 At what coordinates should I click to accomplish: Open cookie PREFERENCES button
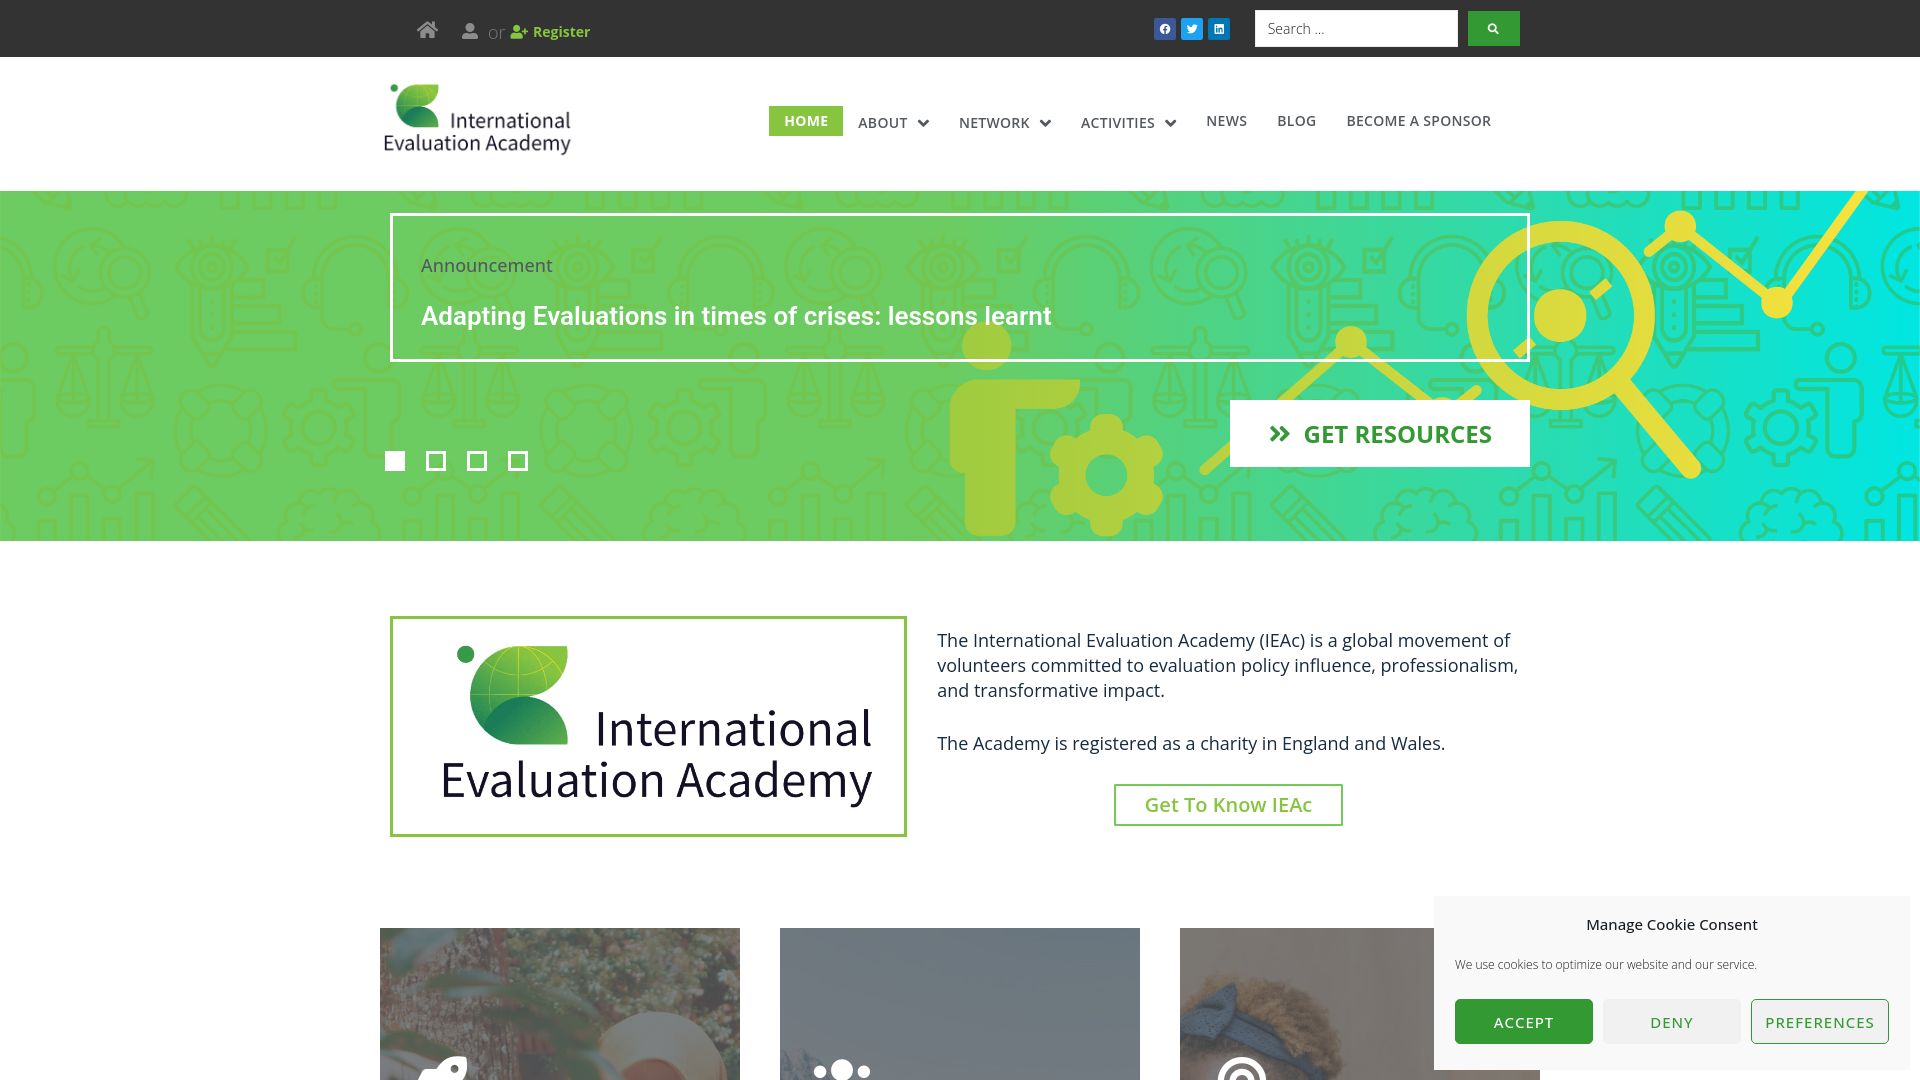coord(1819,1022)
